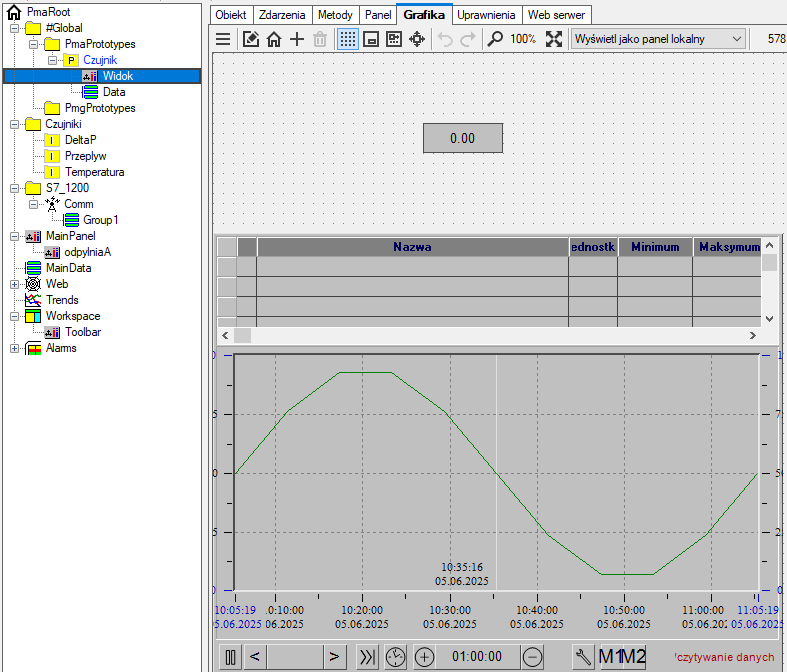Click the table's down scroll arrow

[x=769, y=319]
